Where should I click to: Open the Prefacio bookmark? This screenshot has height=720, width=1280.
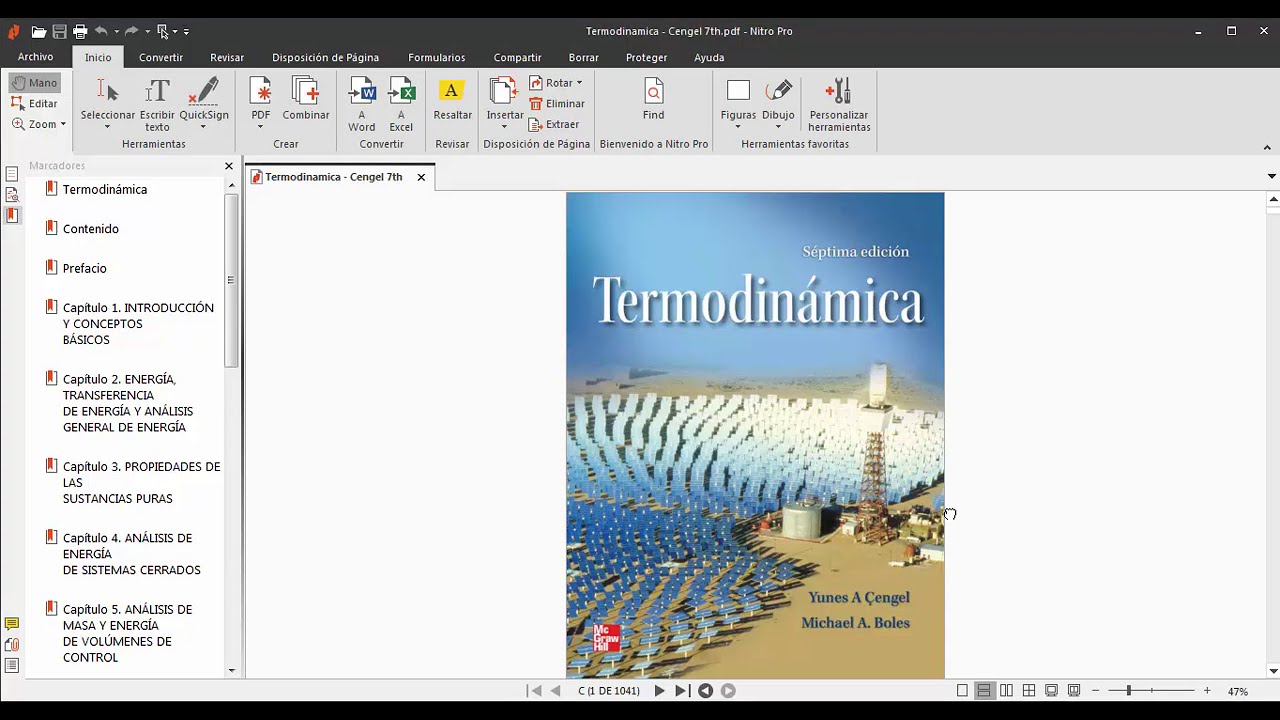pyautogui.click(x=85, y=268)
